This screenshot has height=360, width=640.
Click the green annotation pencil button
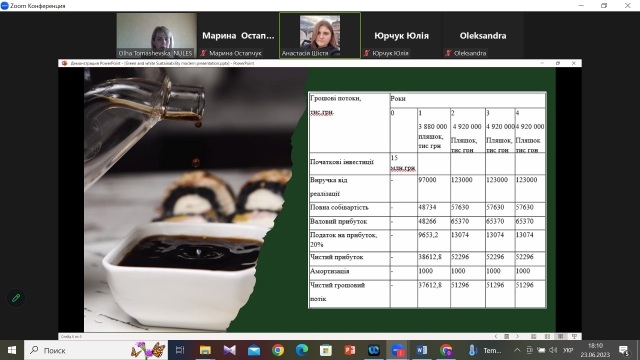pos(16,298)
